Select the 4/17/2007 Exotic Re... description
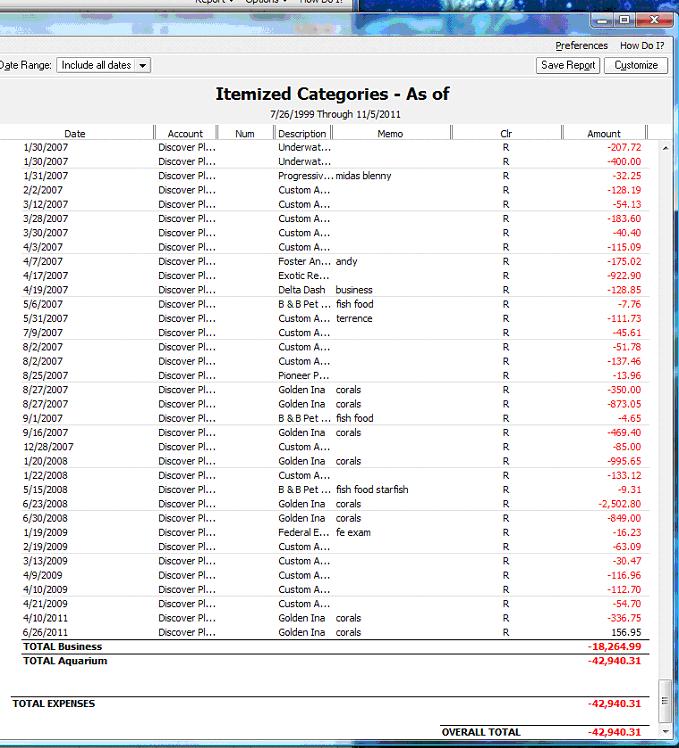 coord(303,276)
